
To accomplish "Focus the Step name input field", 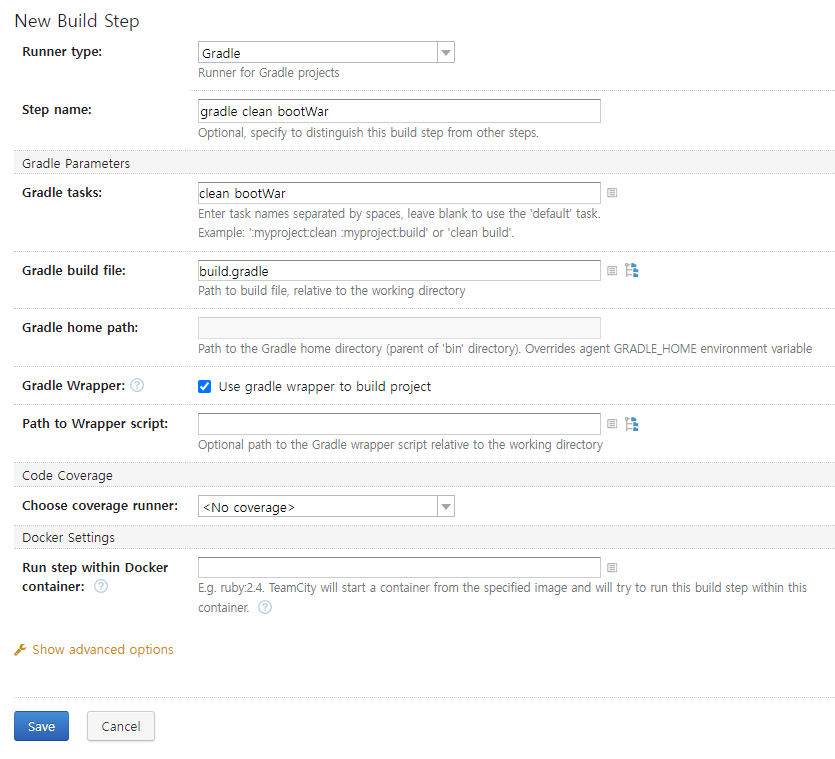I will click(x=399, y=111).
